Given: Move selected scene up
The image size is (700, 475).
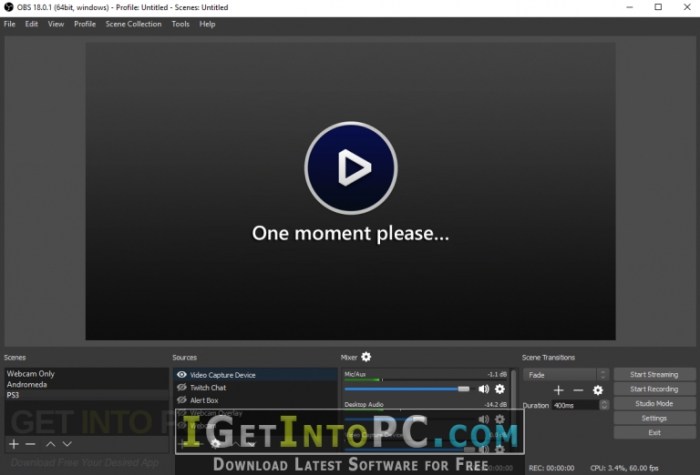Looking at the screenshot, I should (50, 444).
